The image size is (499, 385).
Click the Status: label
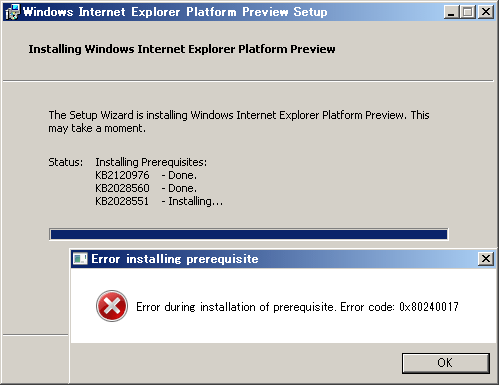pos(66,162)
